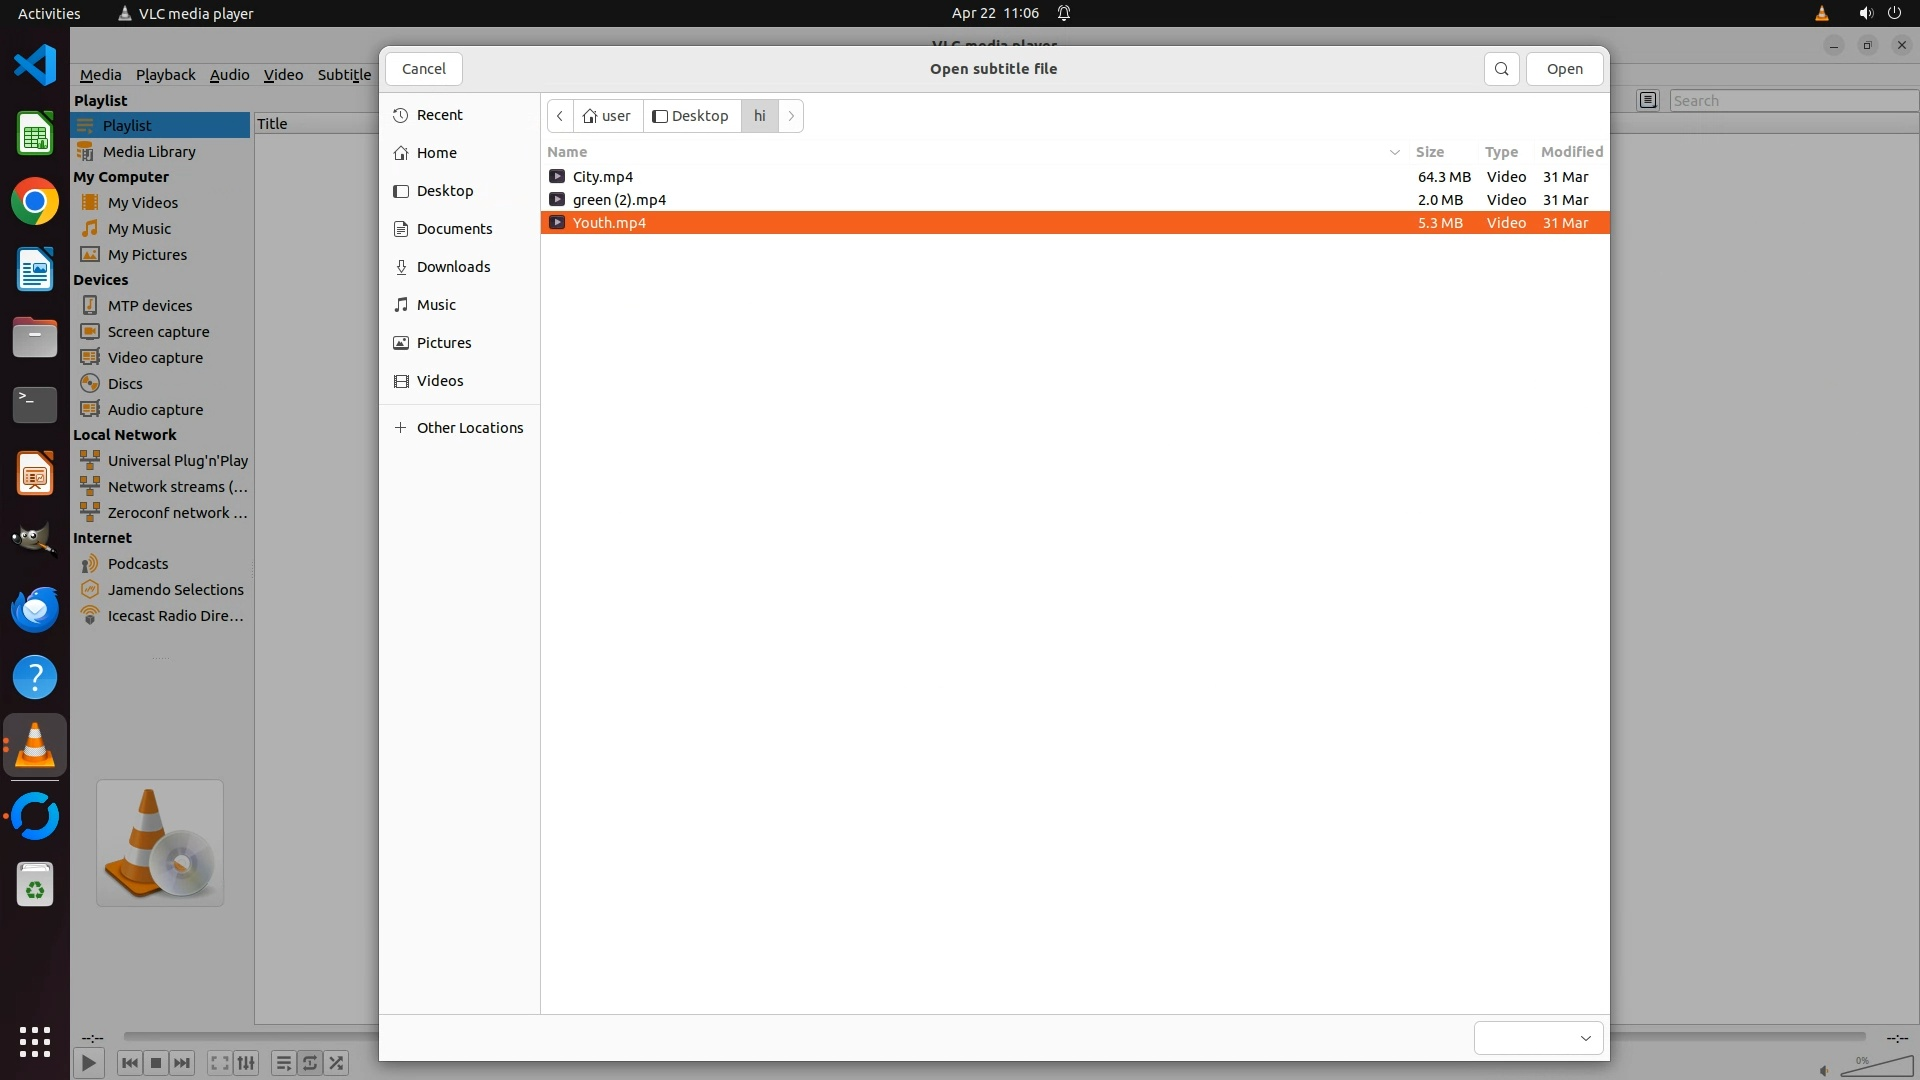Click the Ubuntu trash dock icon

click(x=35, y=886)
